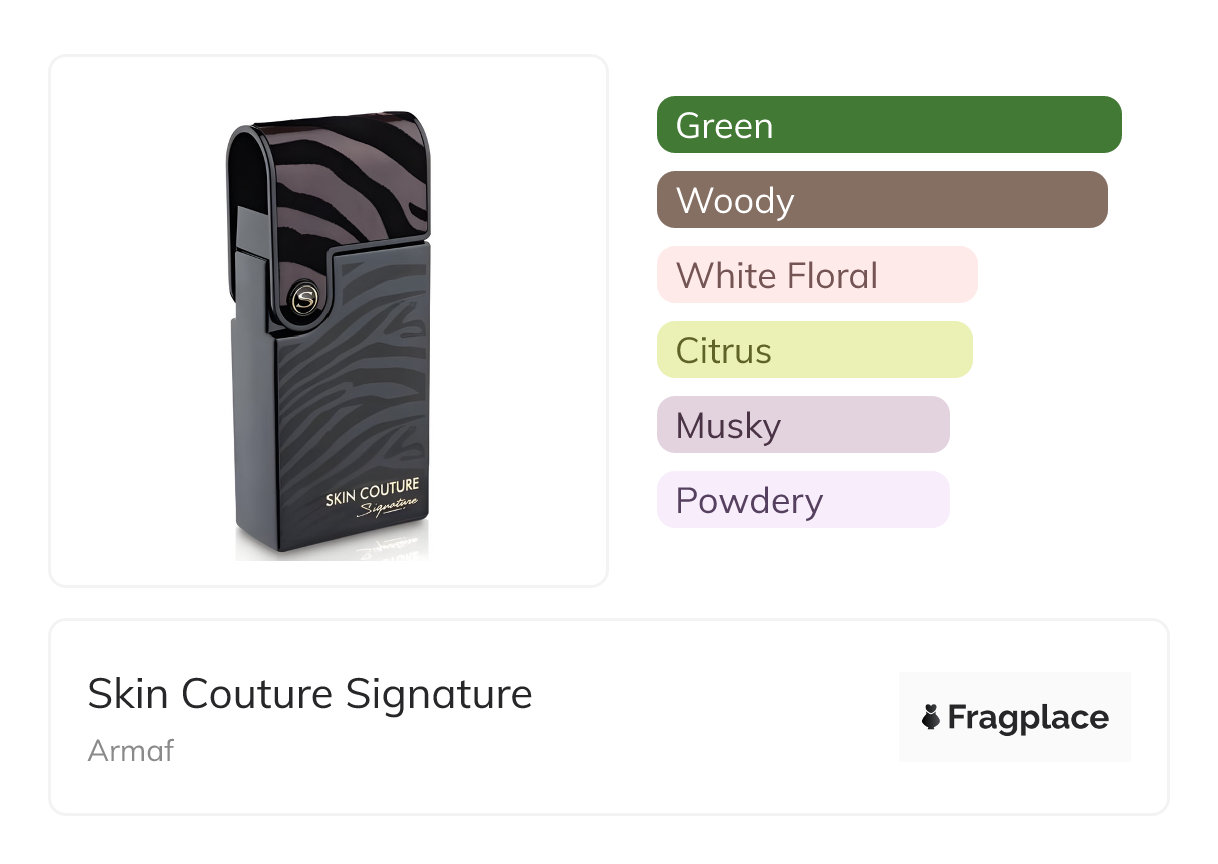1218x864 pixels.
Task: Click the Fragplace logo icon
Action: click(931, 717)
